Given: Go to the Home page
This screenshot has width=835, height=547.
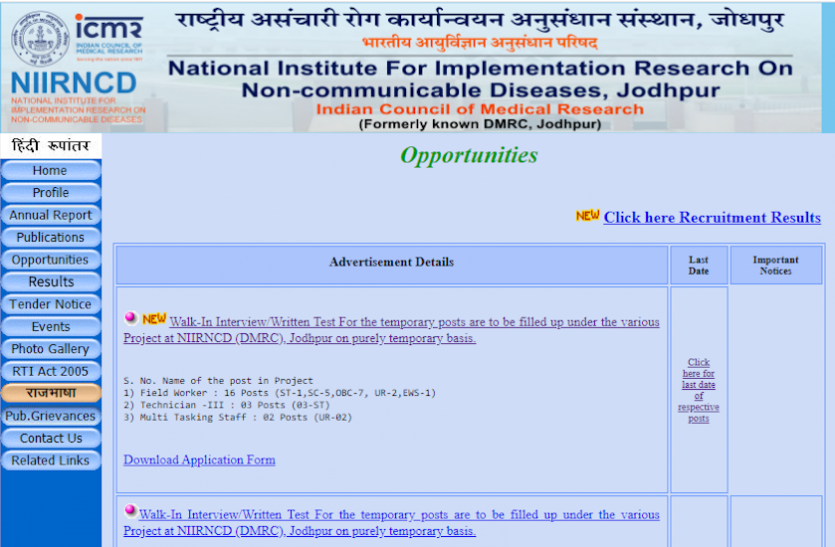Looking at the screenshot, I should [51, 170].
